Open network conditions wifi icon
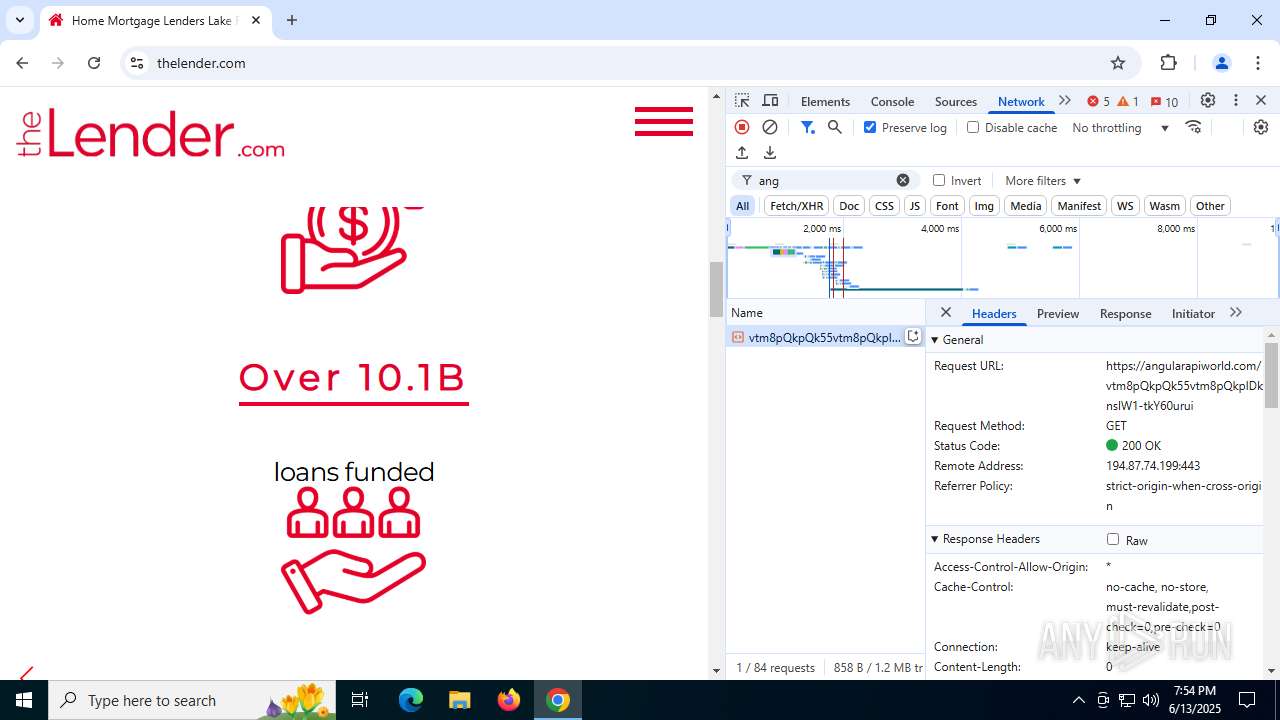The height and width of the screenshot is (720, 1280). click(1193, 127)
